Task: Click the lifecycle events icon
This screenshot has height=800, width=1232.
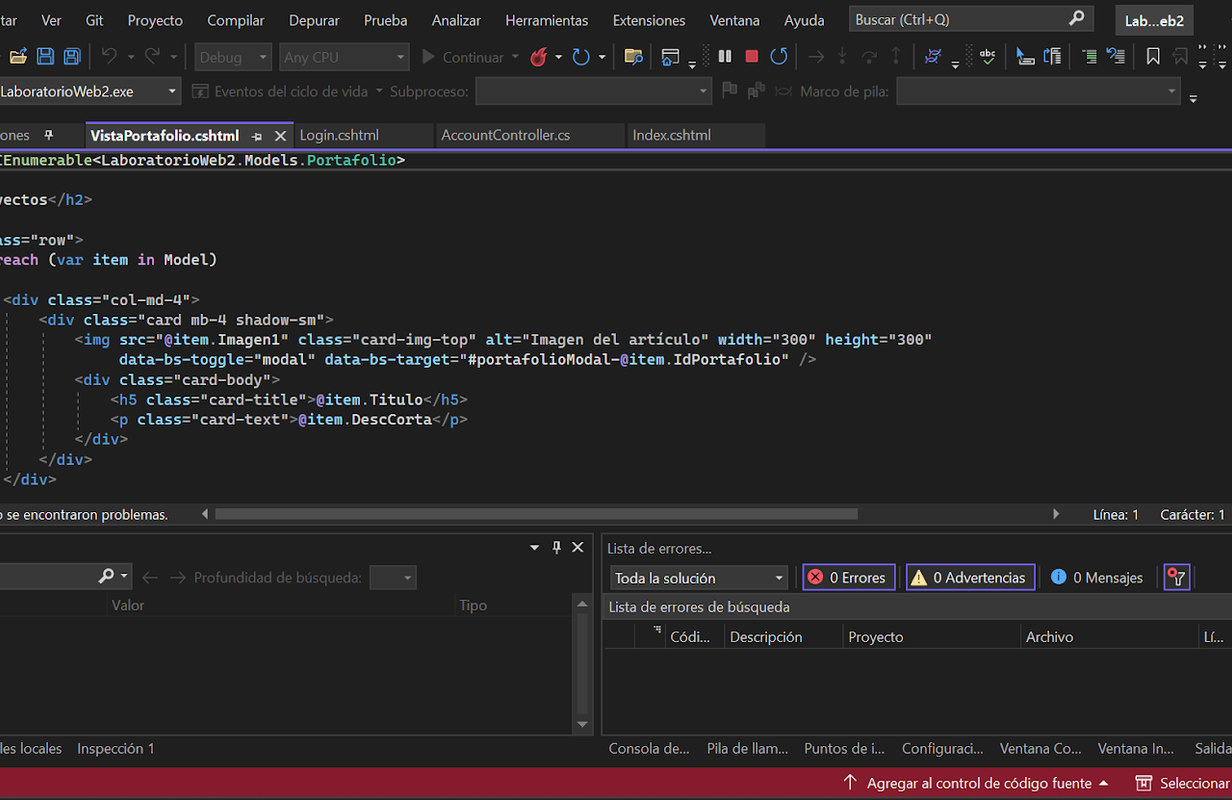Action: tap(200, 91)
